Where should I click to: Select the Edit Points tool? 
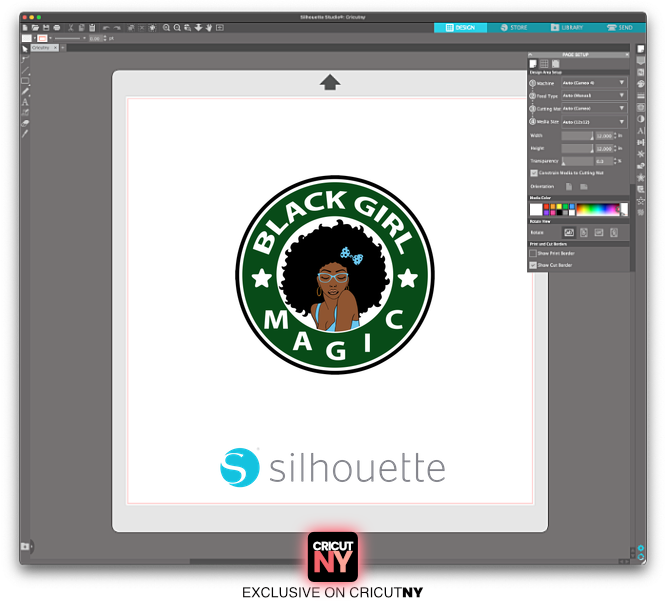click(x=25, y=59)
